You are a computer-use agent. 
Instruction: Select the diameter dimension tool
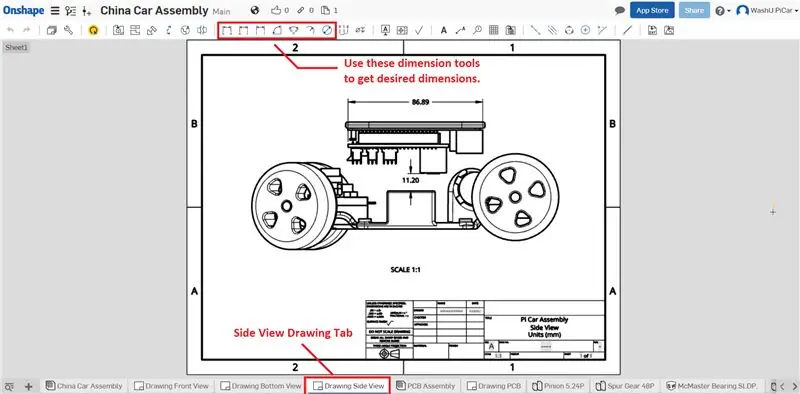(327, 31)
